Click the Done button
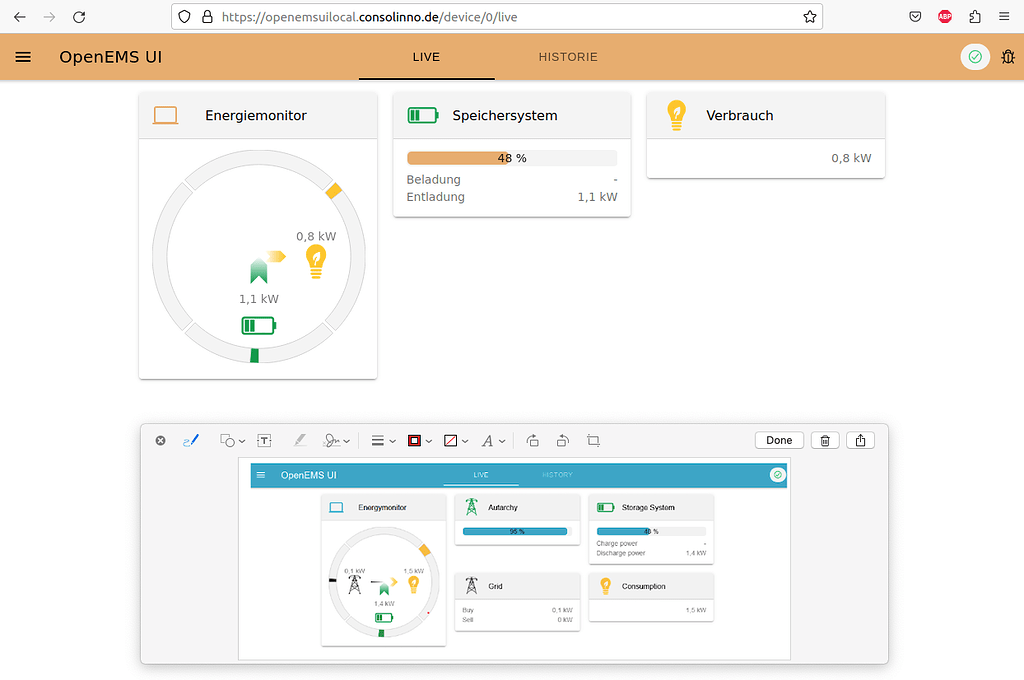 click(779, 440)
